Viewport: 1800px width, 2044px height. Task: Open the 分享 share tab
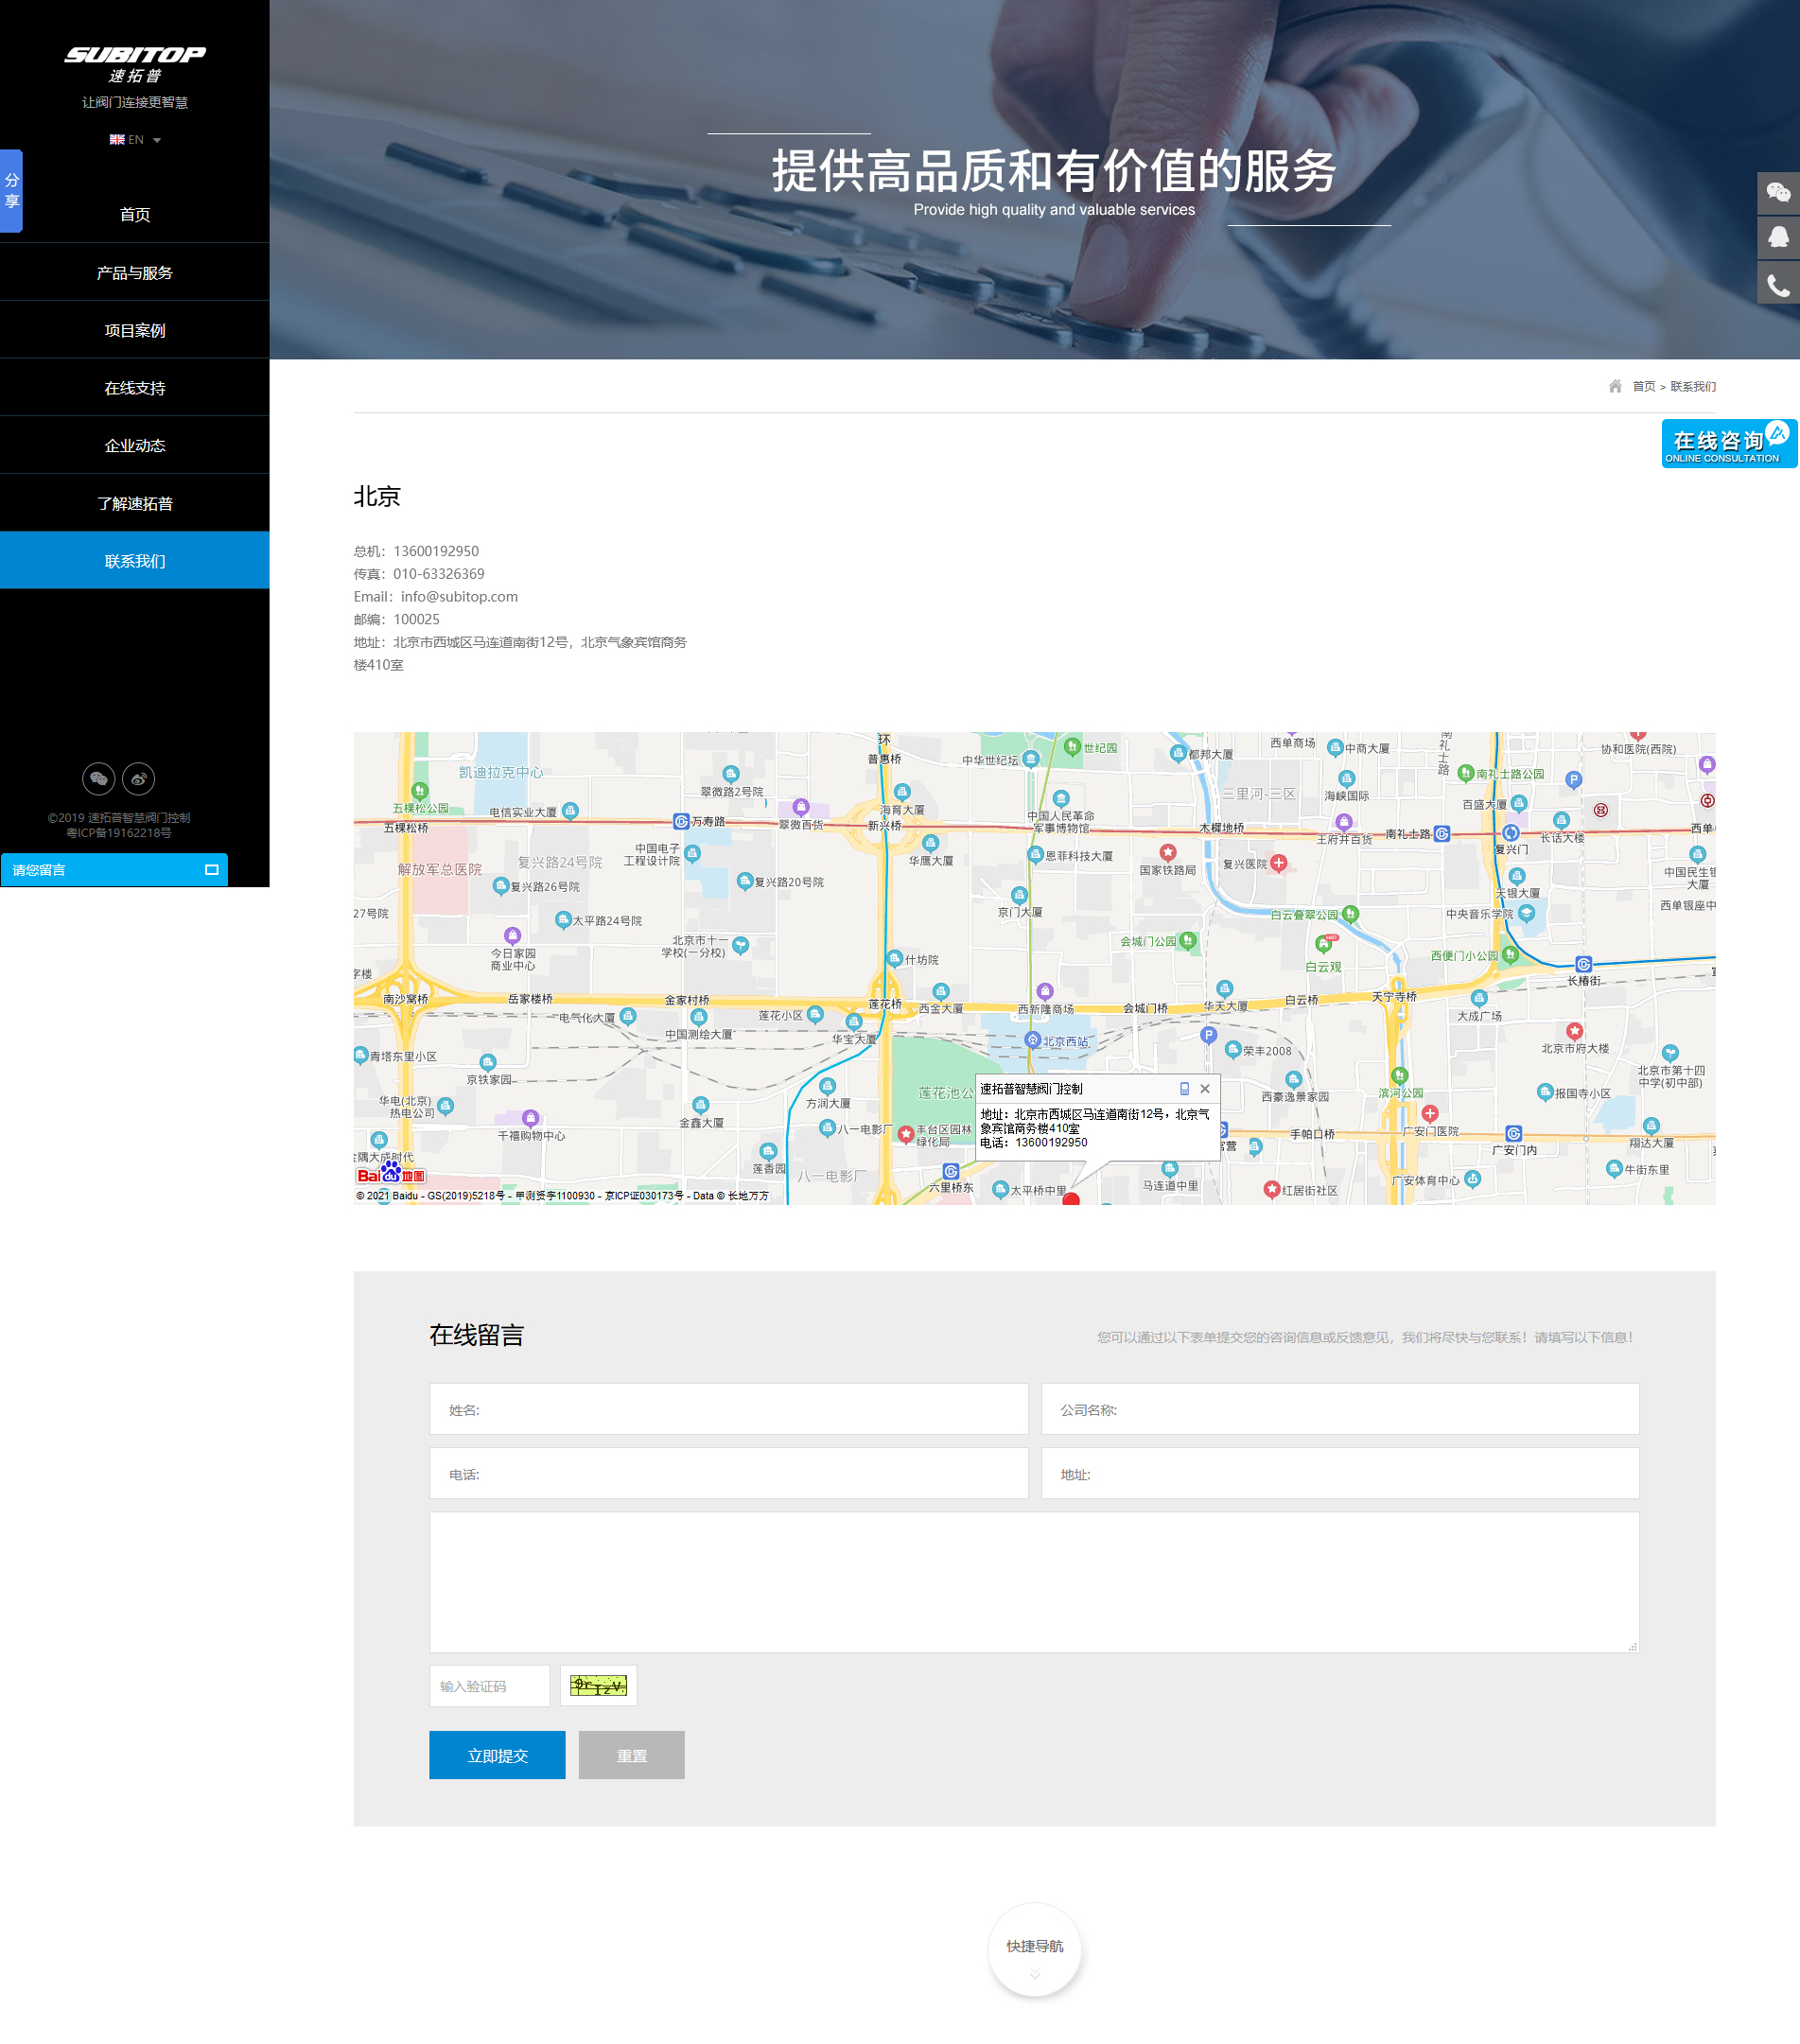[x=11, y=191]
